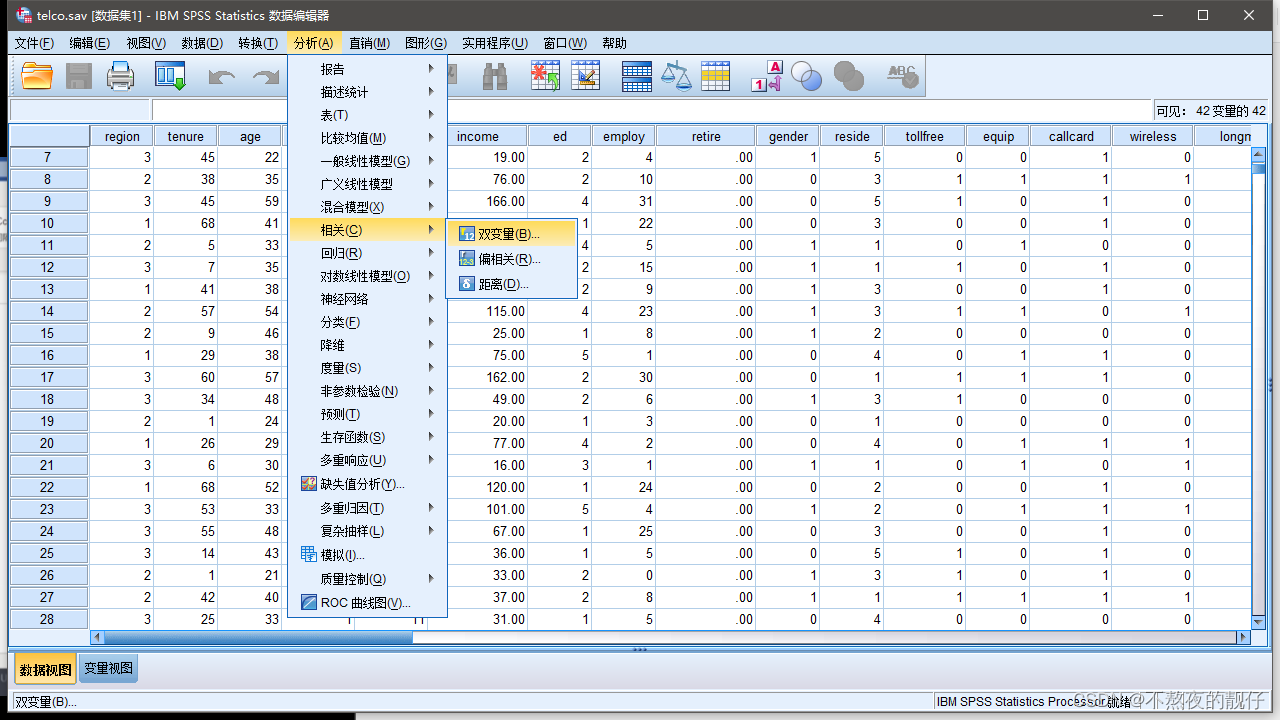Expand the 混合模型(X) submenu
1280x720 pixels.
[367, 207]
